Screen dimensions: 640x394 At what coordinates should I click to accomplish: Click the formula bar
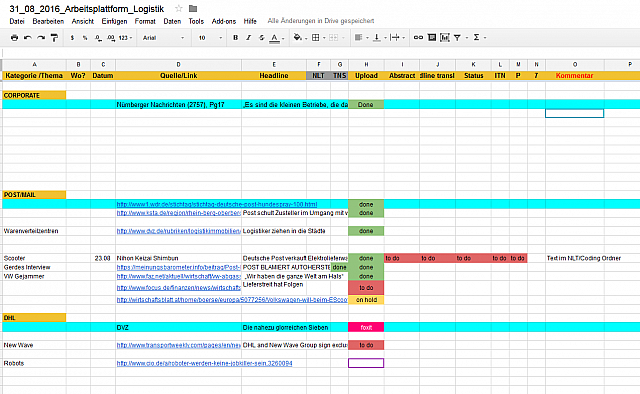pos(320,53)
